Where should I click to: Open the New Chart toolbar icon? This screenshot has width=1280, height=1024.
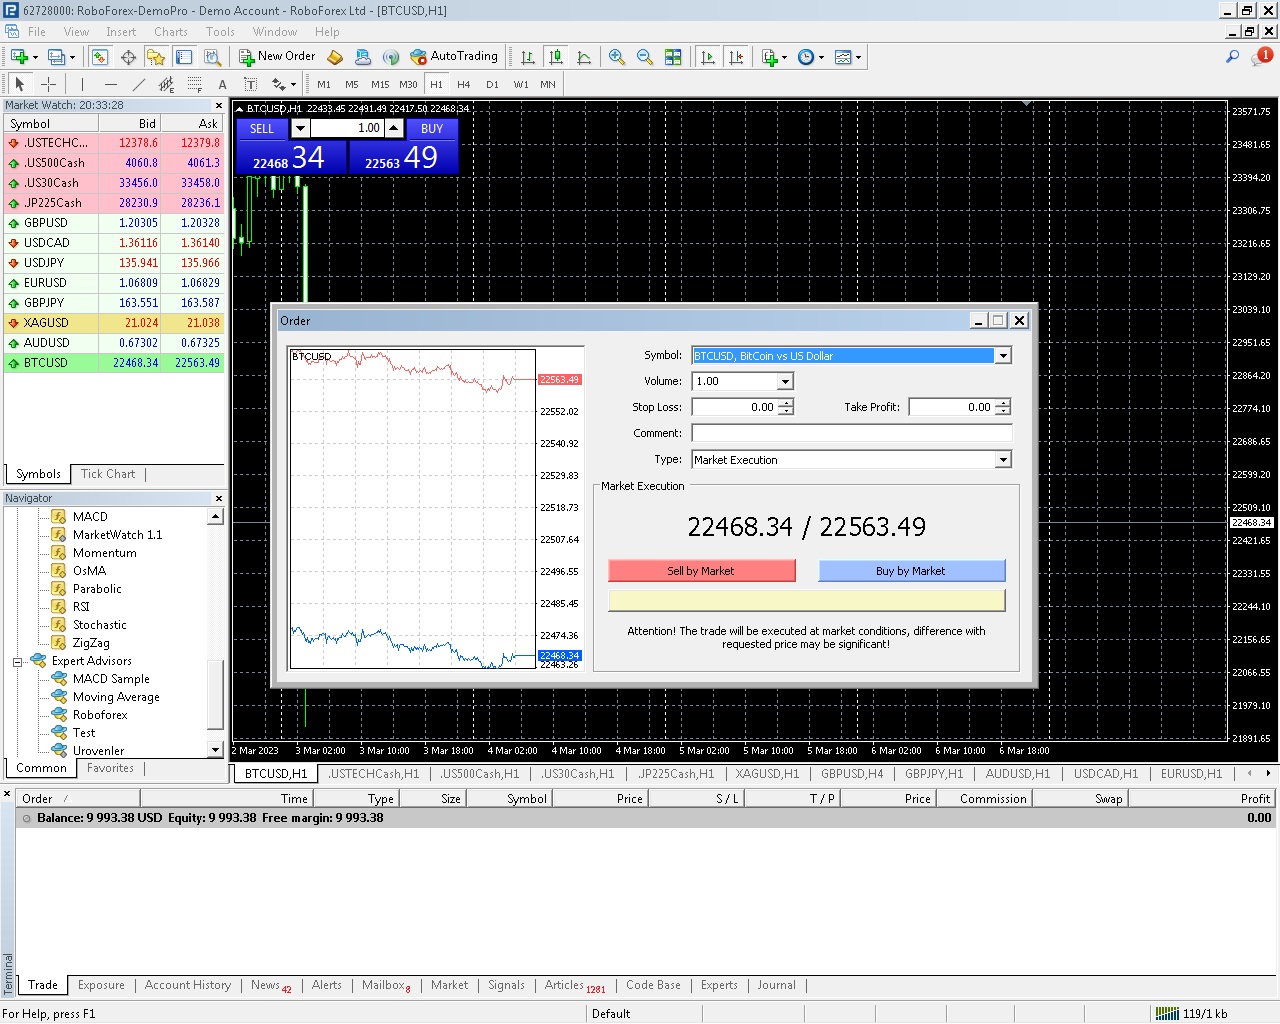[19, 57]
